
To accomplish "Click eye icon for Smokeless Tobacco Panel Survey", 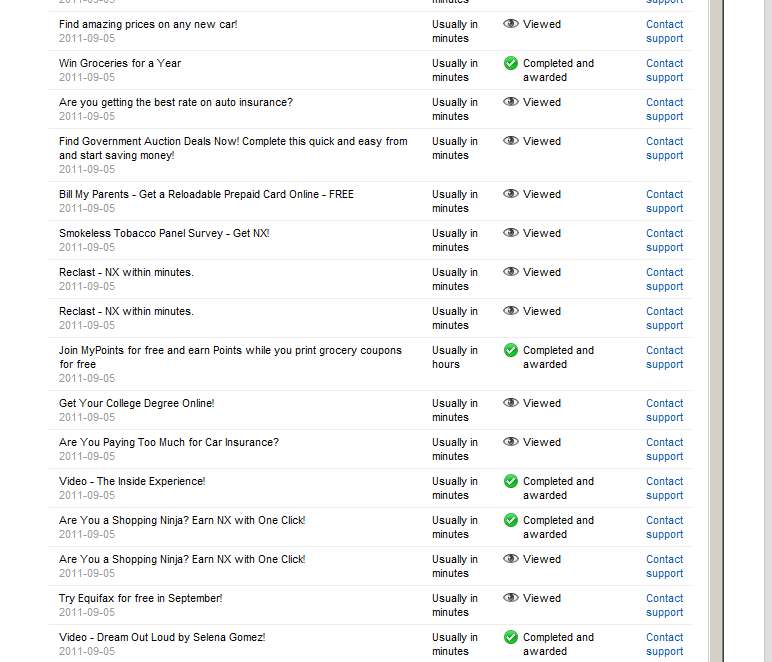I will click(x=511, y=232).
